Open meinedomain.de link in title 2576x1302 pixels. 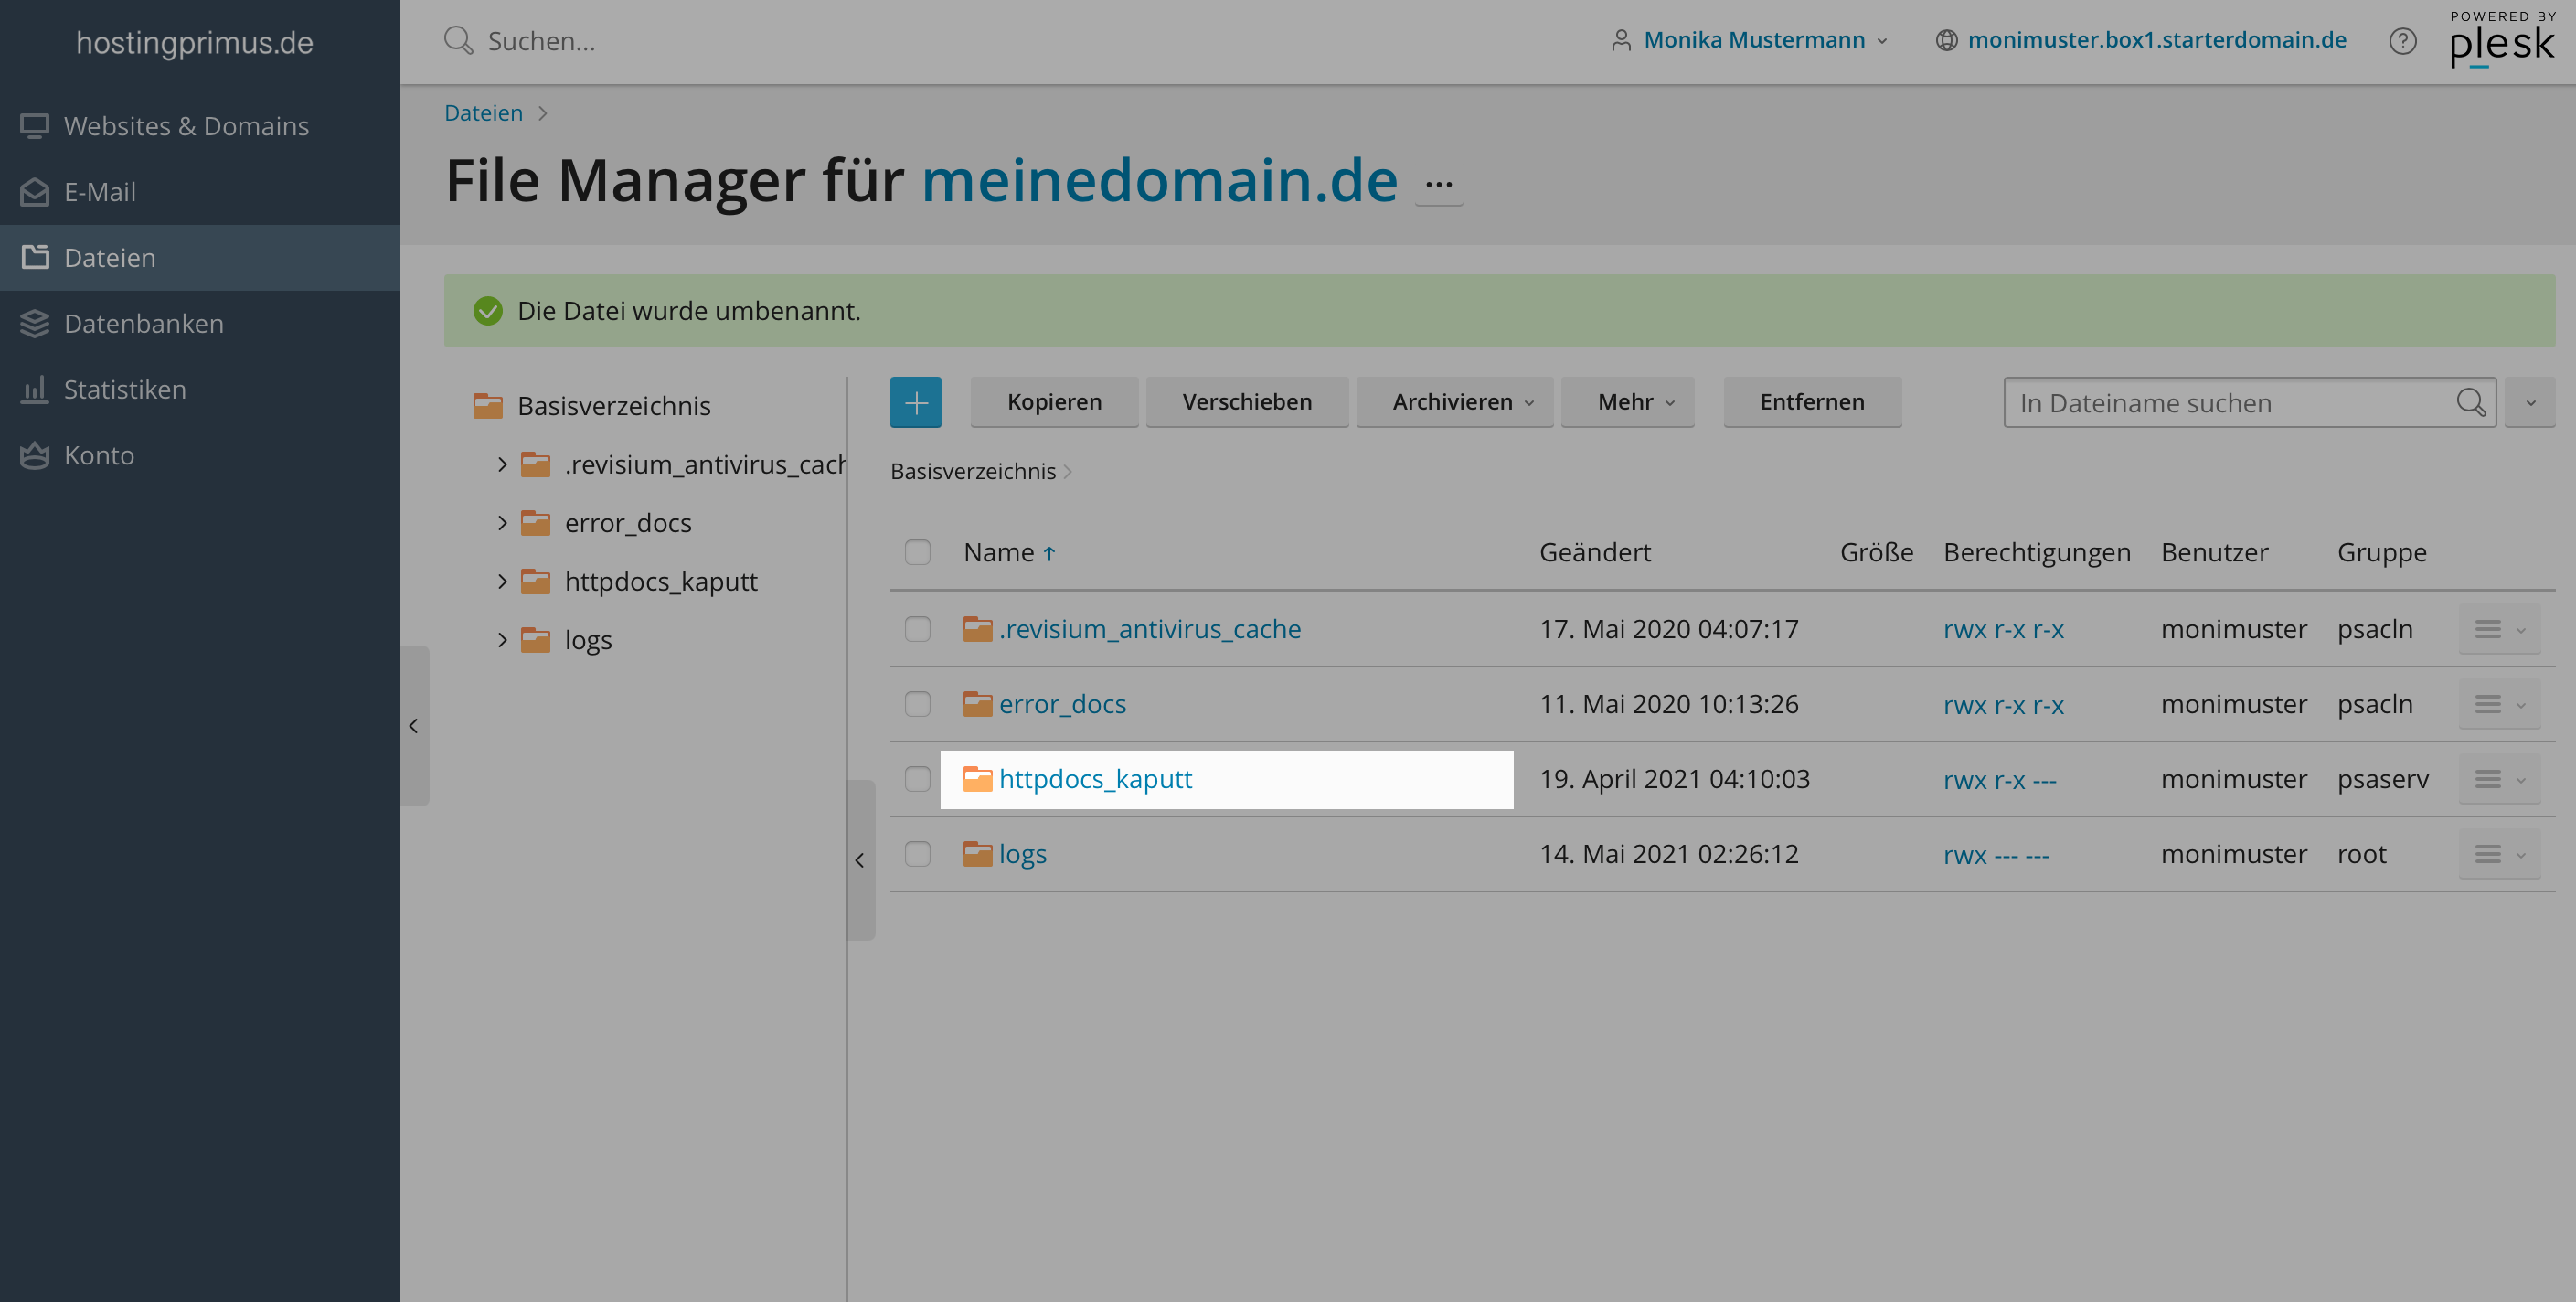tap(1159, 180)
